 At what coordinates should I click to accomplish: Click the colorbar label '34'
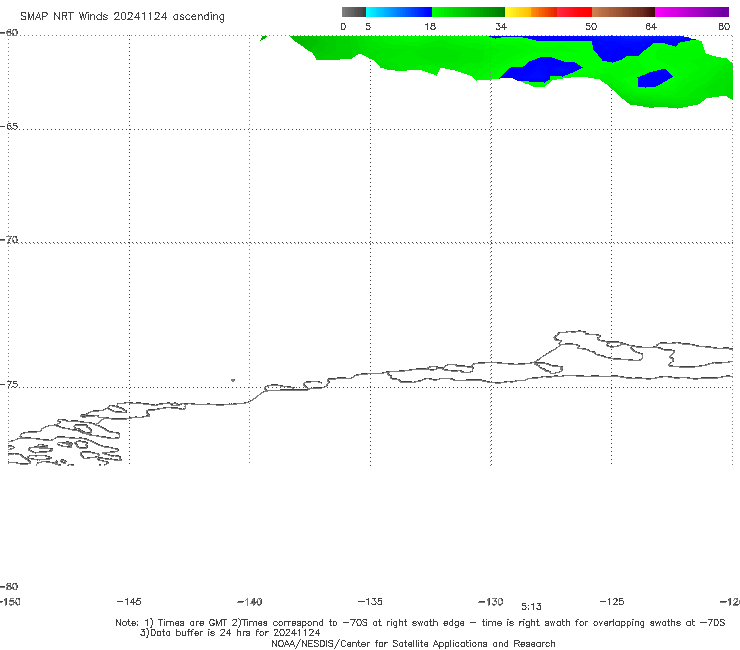click(501, 26)
